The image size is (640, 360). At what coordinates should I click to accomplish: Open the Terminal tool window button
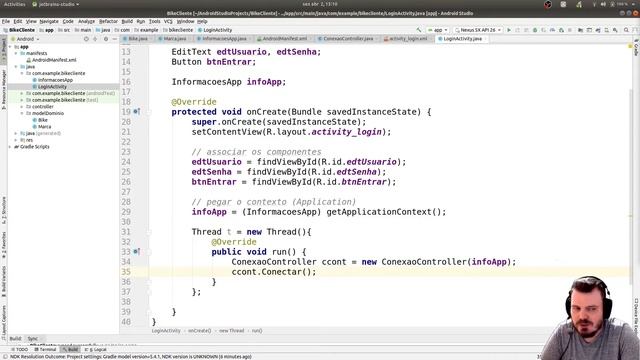tap(45, 349)
